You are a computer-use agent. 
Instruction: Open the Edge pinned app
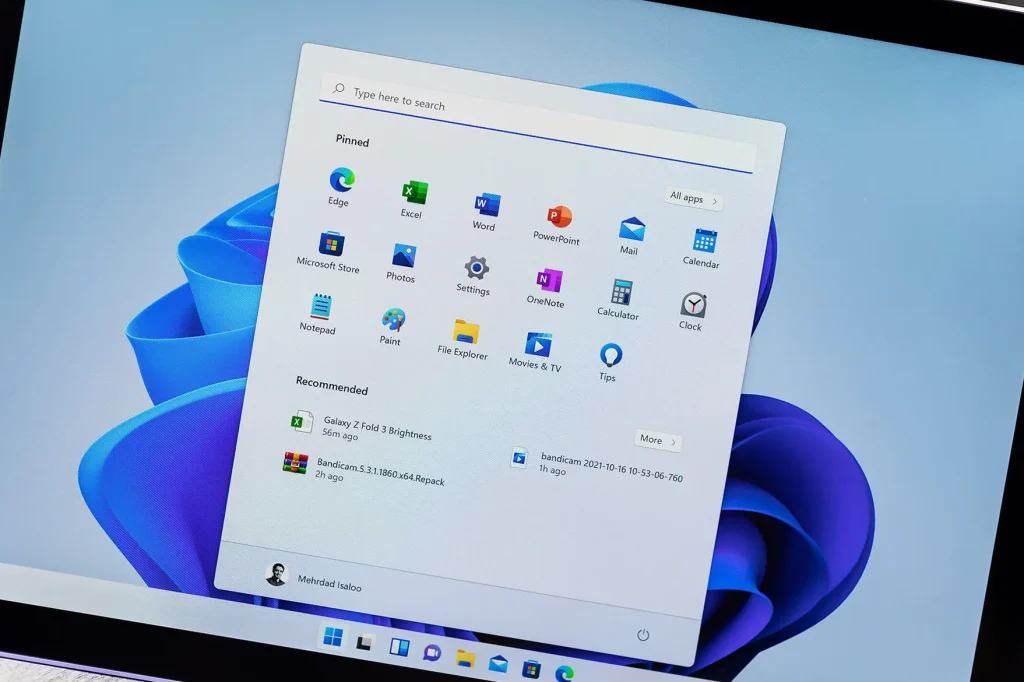pos(340,187)
